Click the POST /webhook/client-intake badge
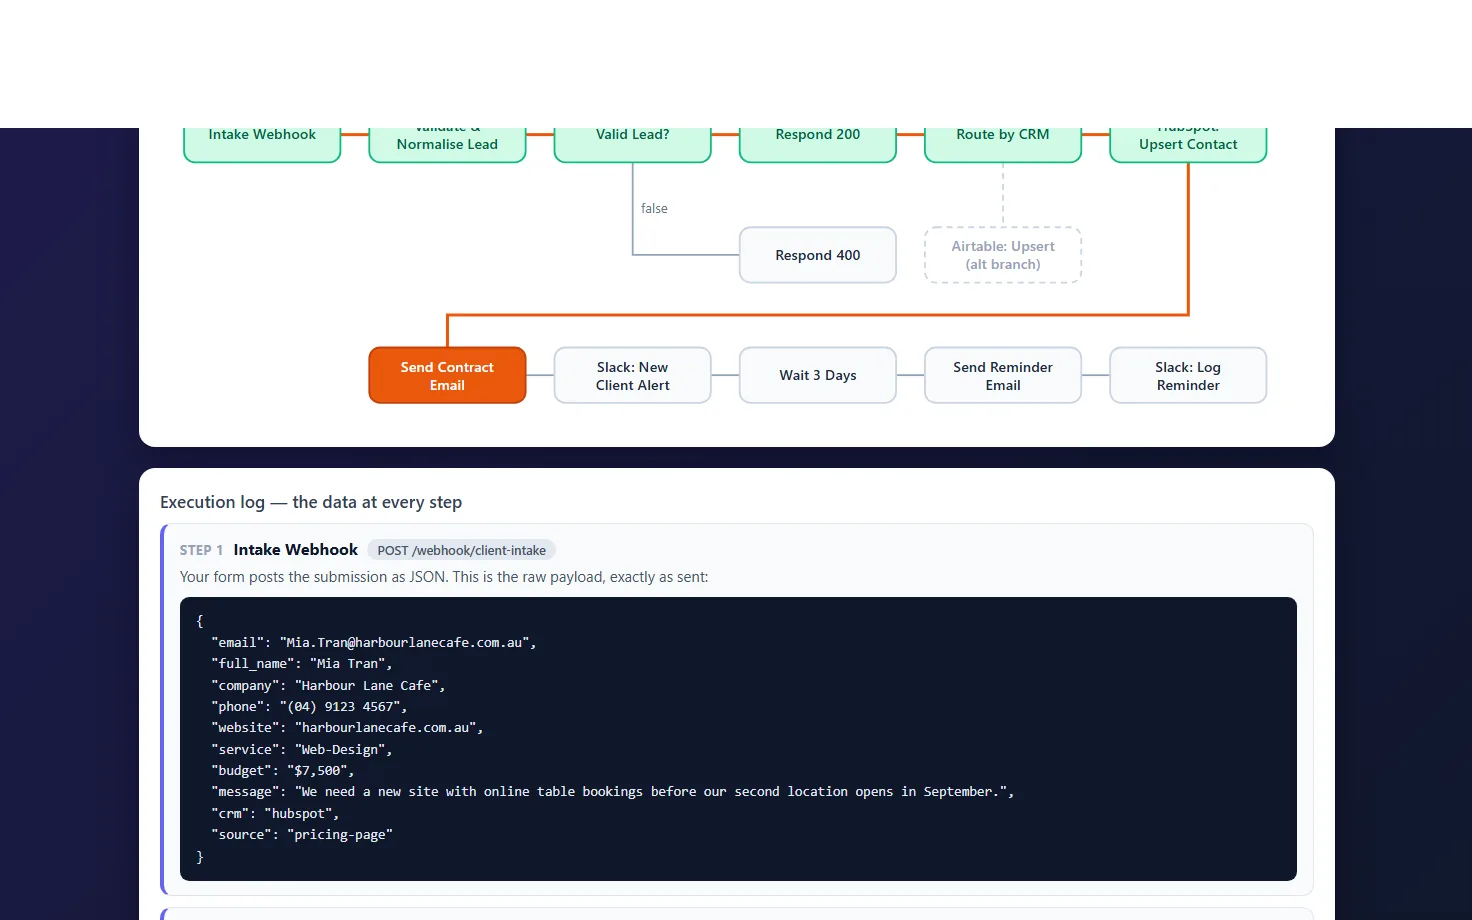This screenshot has height=920, width=1472. click(x=461, y=551)
